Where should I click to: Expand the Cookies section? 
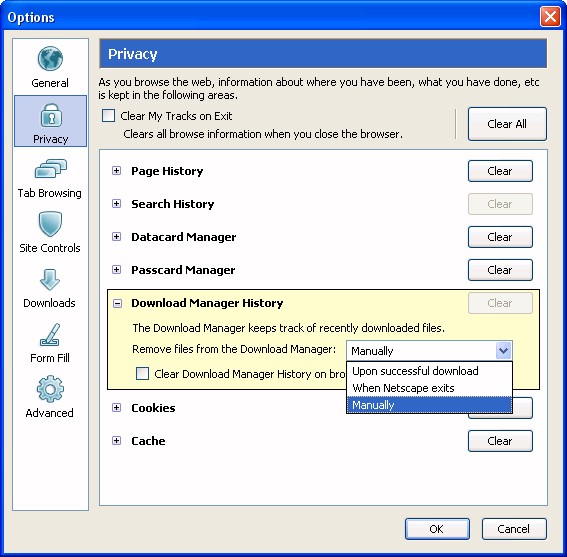116,408
